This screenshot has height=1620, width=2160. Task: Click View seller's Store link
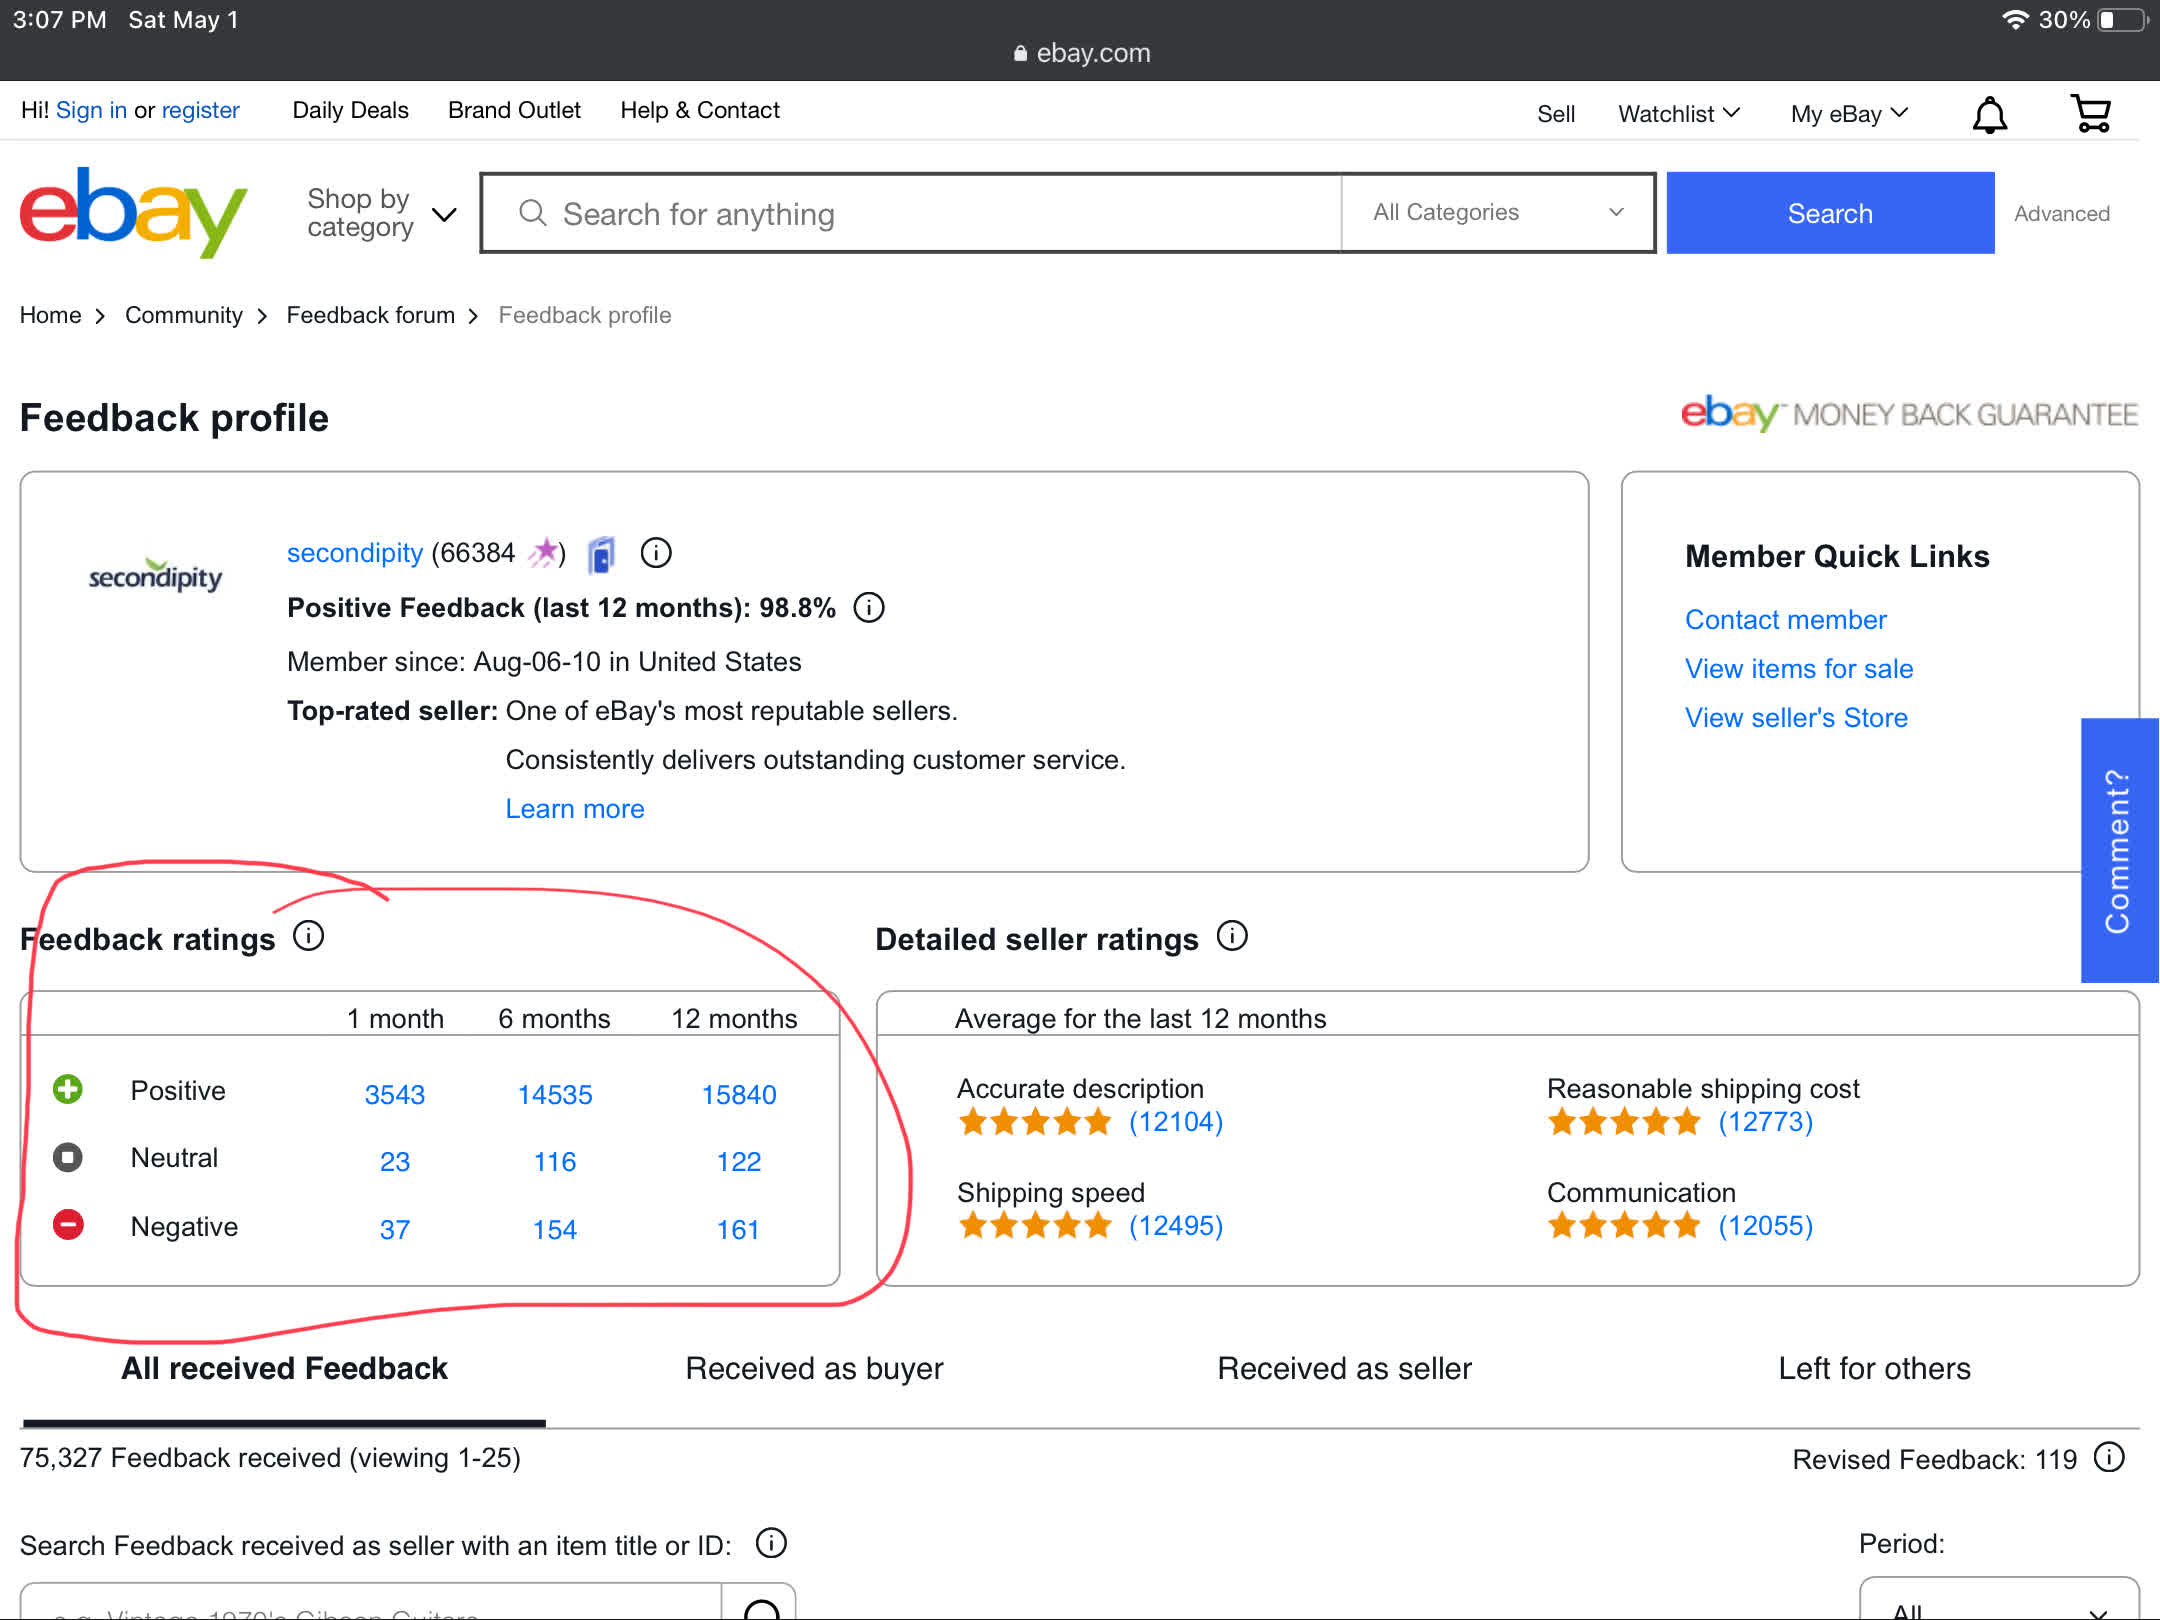coord(1796,717)
